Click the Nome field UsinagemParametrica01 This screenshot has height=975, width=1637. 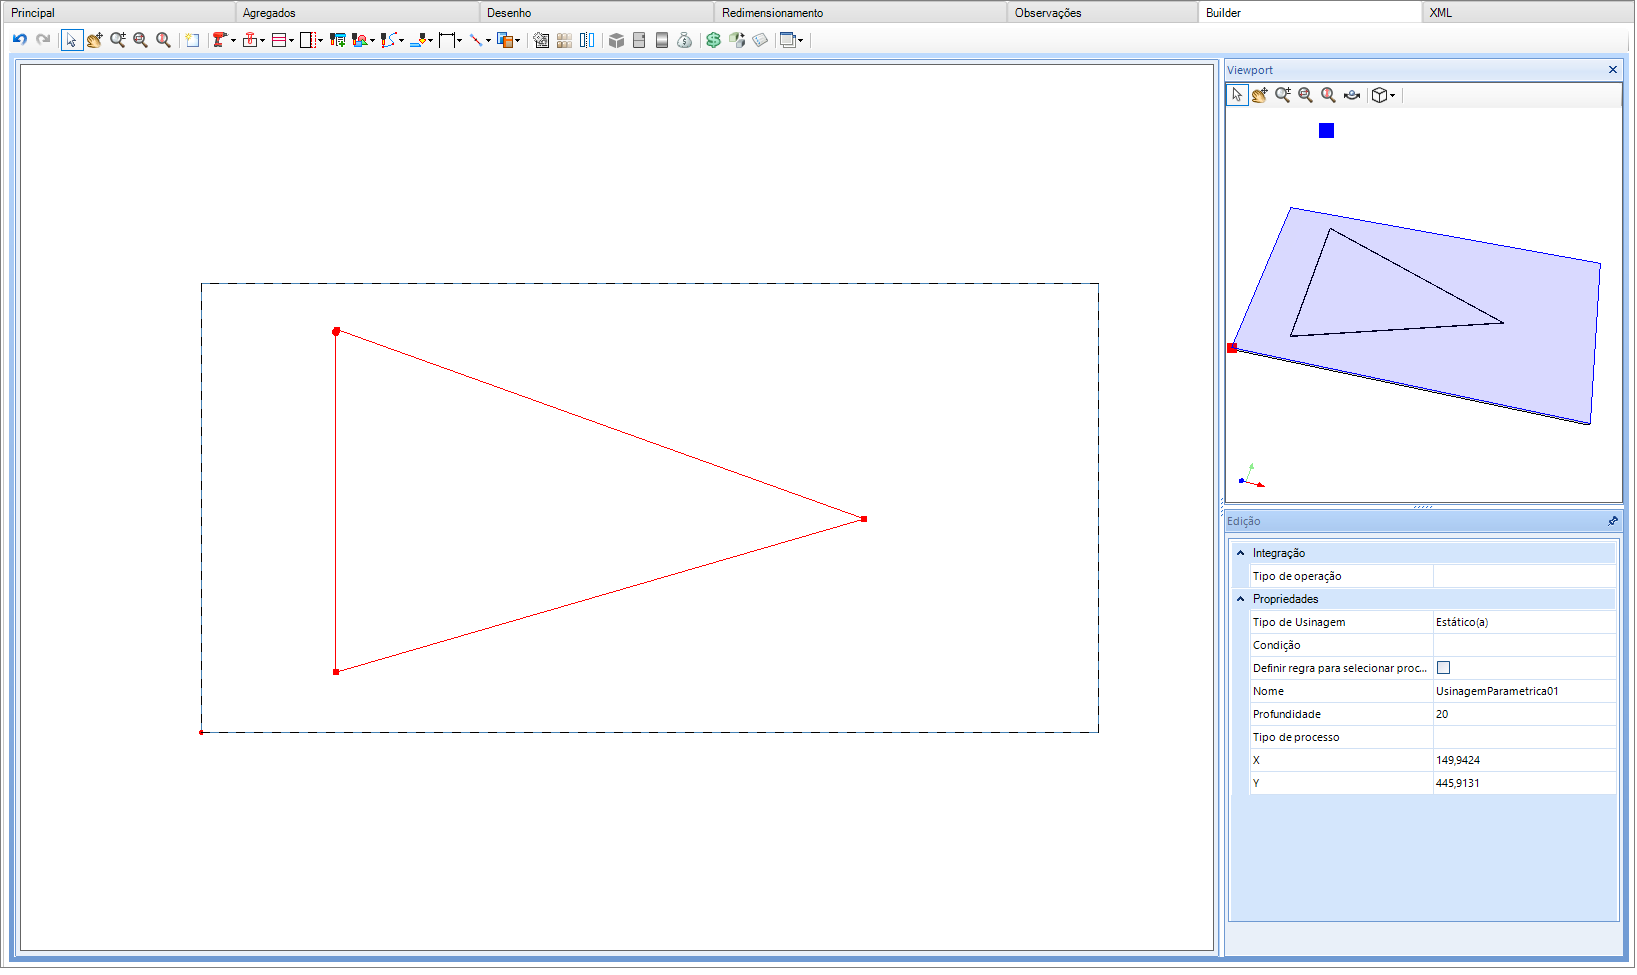(1524, 691)
